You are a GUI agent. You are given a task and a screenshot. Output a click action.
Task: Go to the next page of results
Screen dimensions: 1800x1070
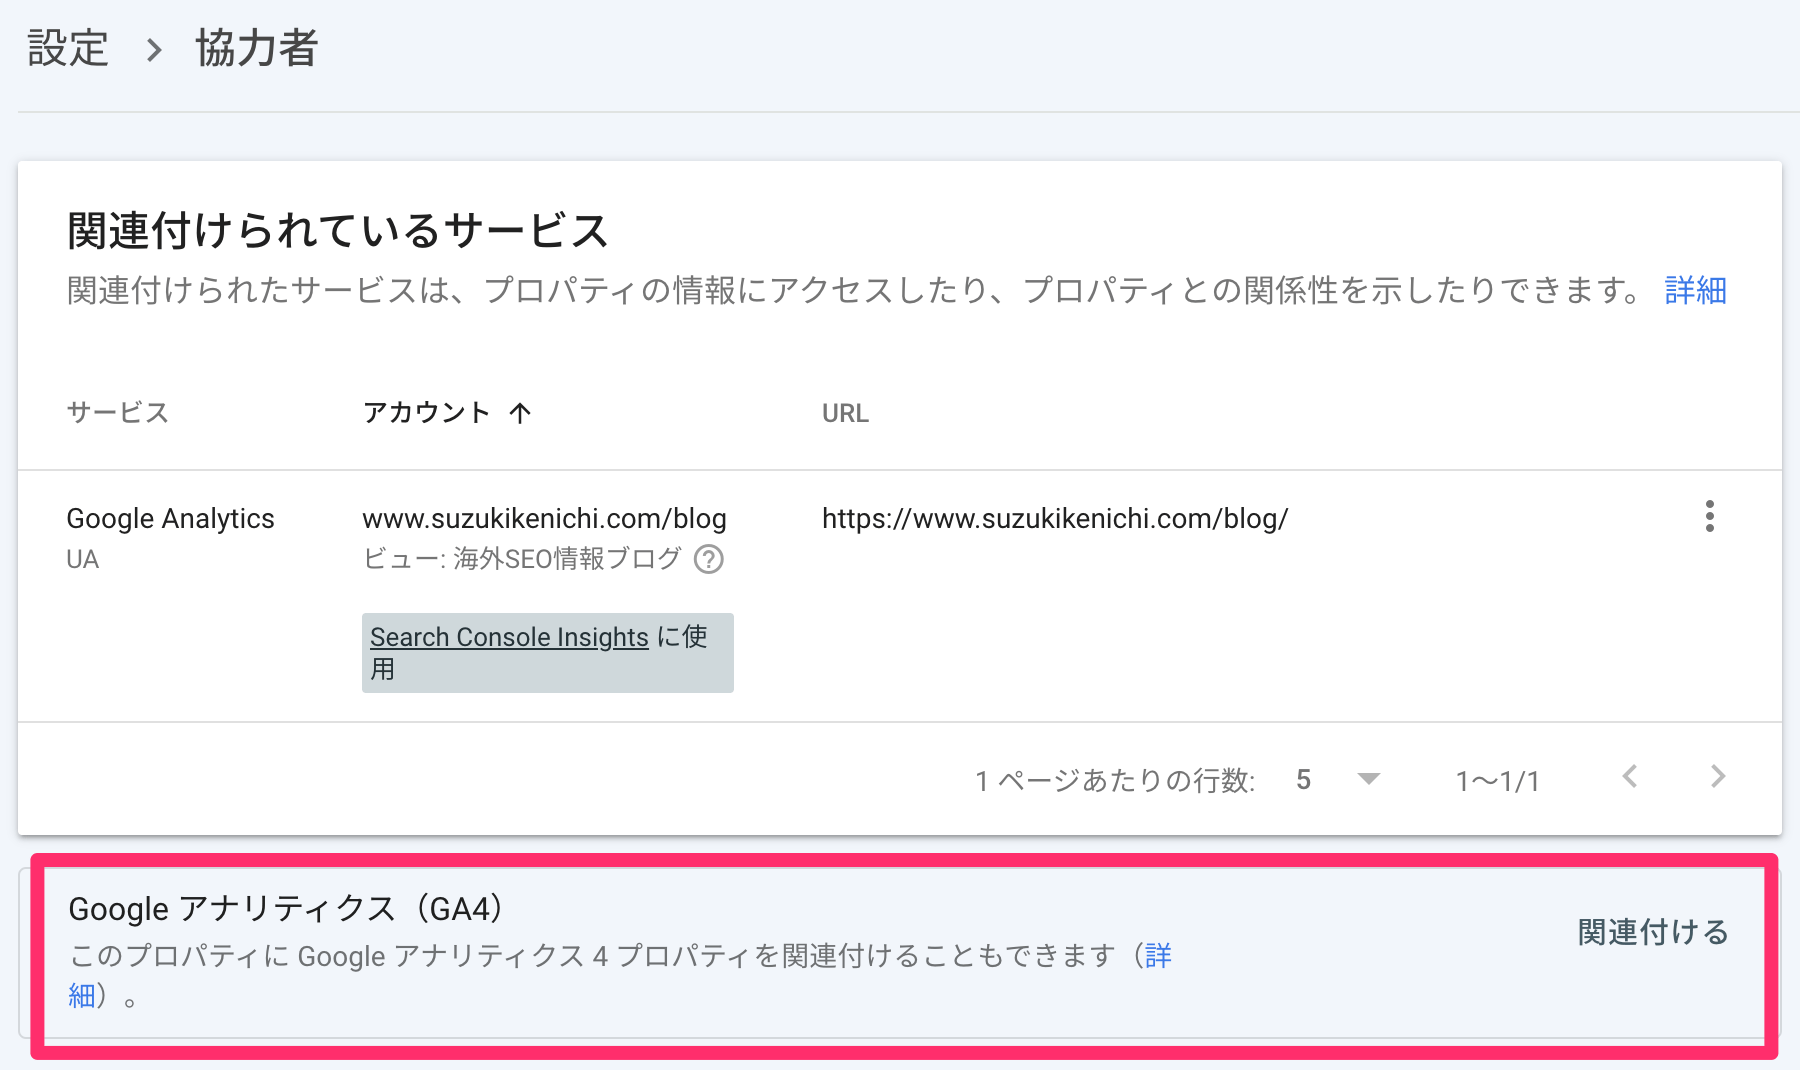coord(1717,777)
